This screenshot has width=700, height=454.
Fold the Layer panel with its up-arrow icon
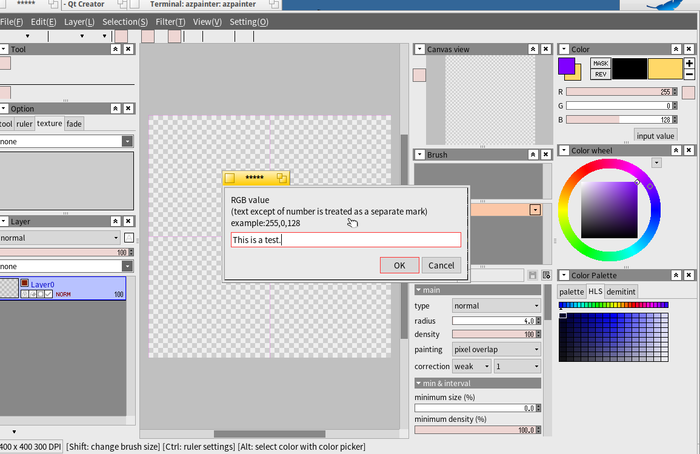tap(115, 221)
